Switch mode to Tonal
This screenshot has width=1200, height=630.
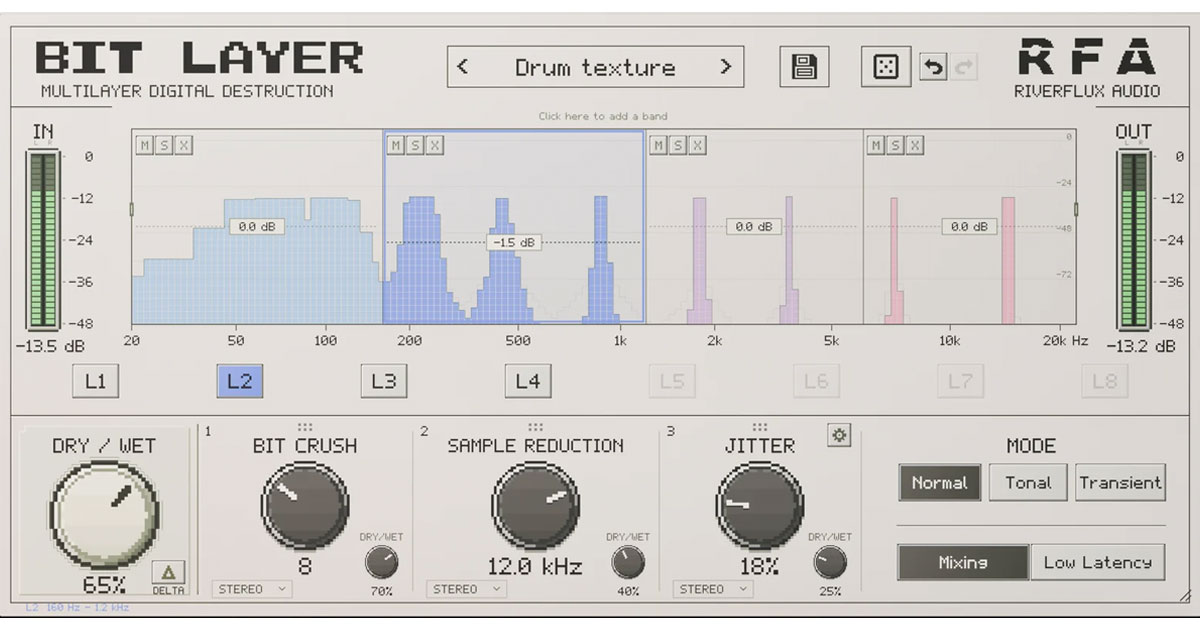(x=1028, y=483)
